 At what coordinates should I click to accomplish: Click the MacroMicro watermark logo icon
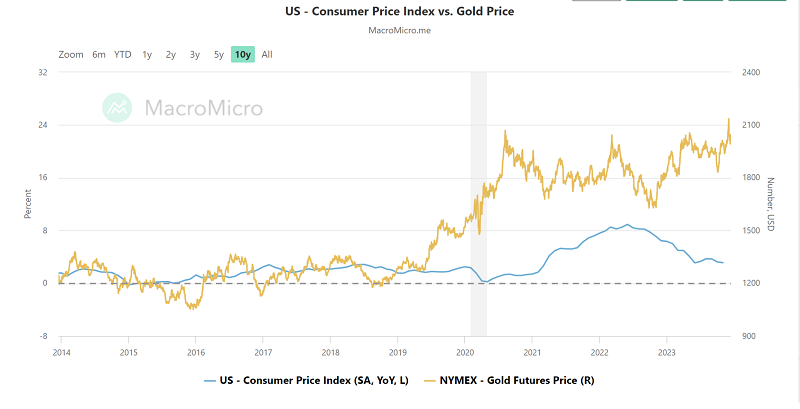119,107
